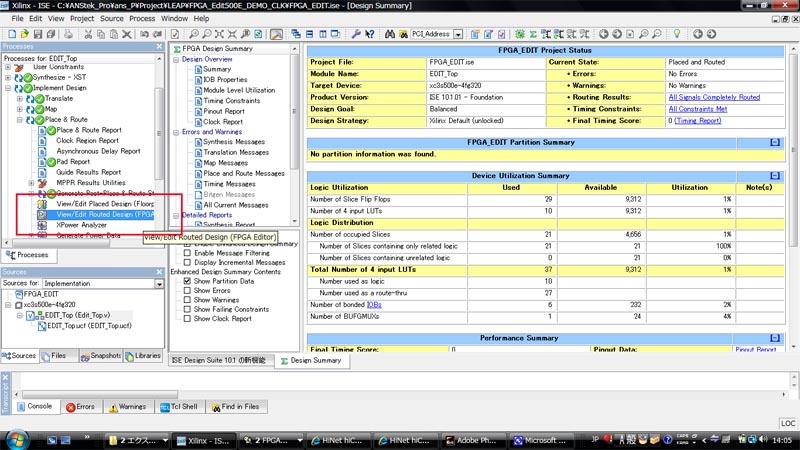Click the Windows Start orb

16,439
